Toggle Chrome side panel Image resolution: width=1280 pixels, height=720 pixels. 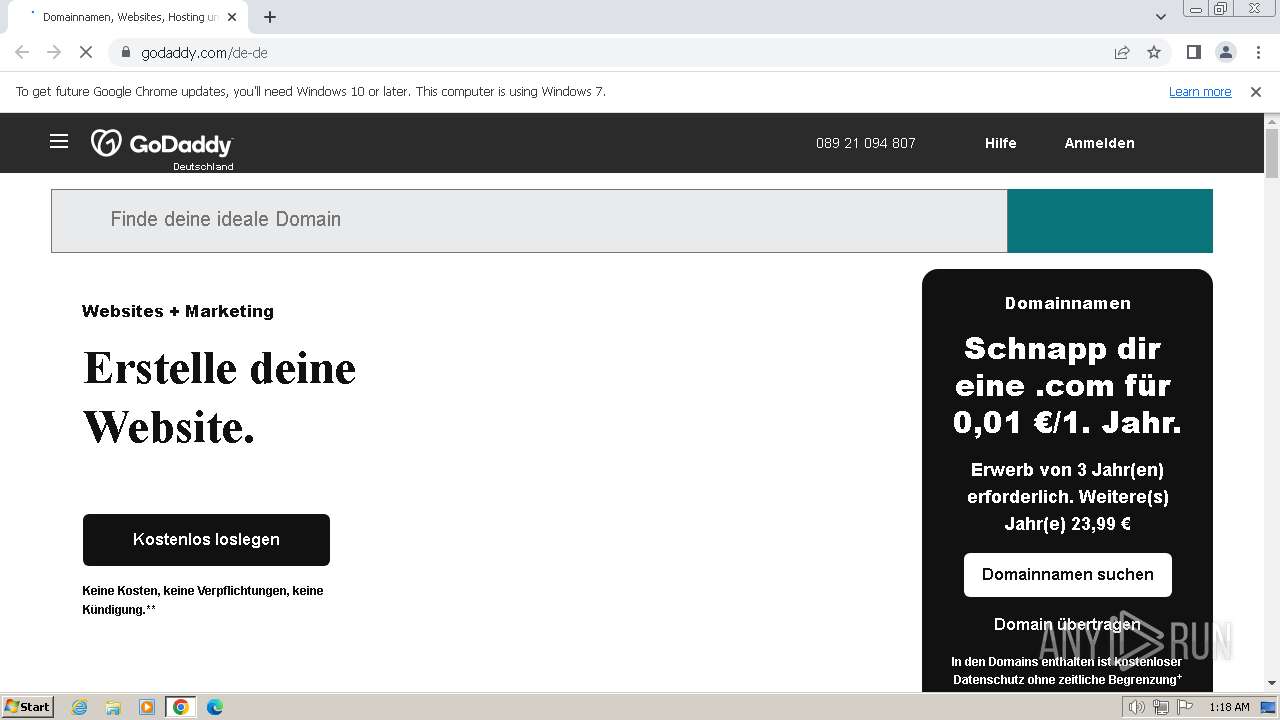pyautogui.click(x=1193, y=52)
